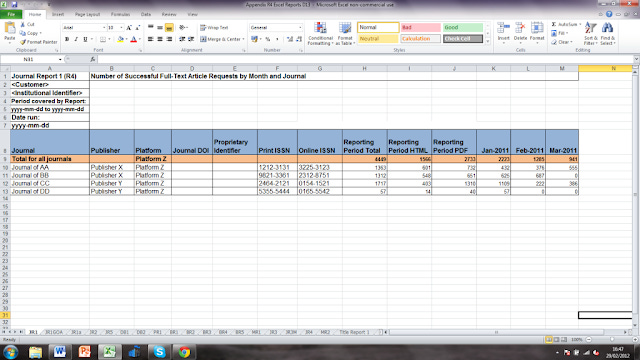This screenshot has width=640, height=360.
Task: Switch to the Page Layout ribbon tab
Action: point(87,14)
